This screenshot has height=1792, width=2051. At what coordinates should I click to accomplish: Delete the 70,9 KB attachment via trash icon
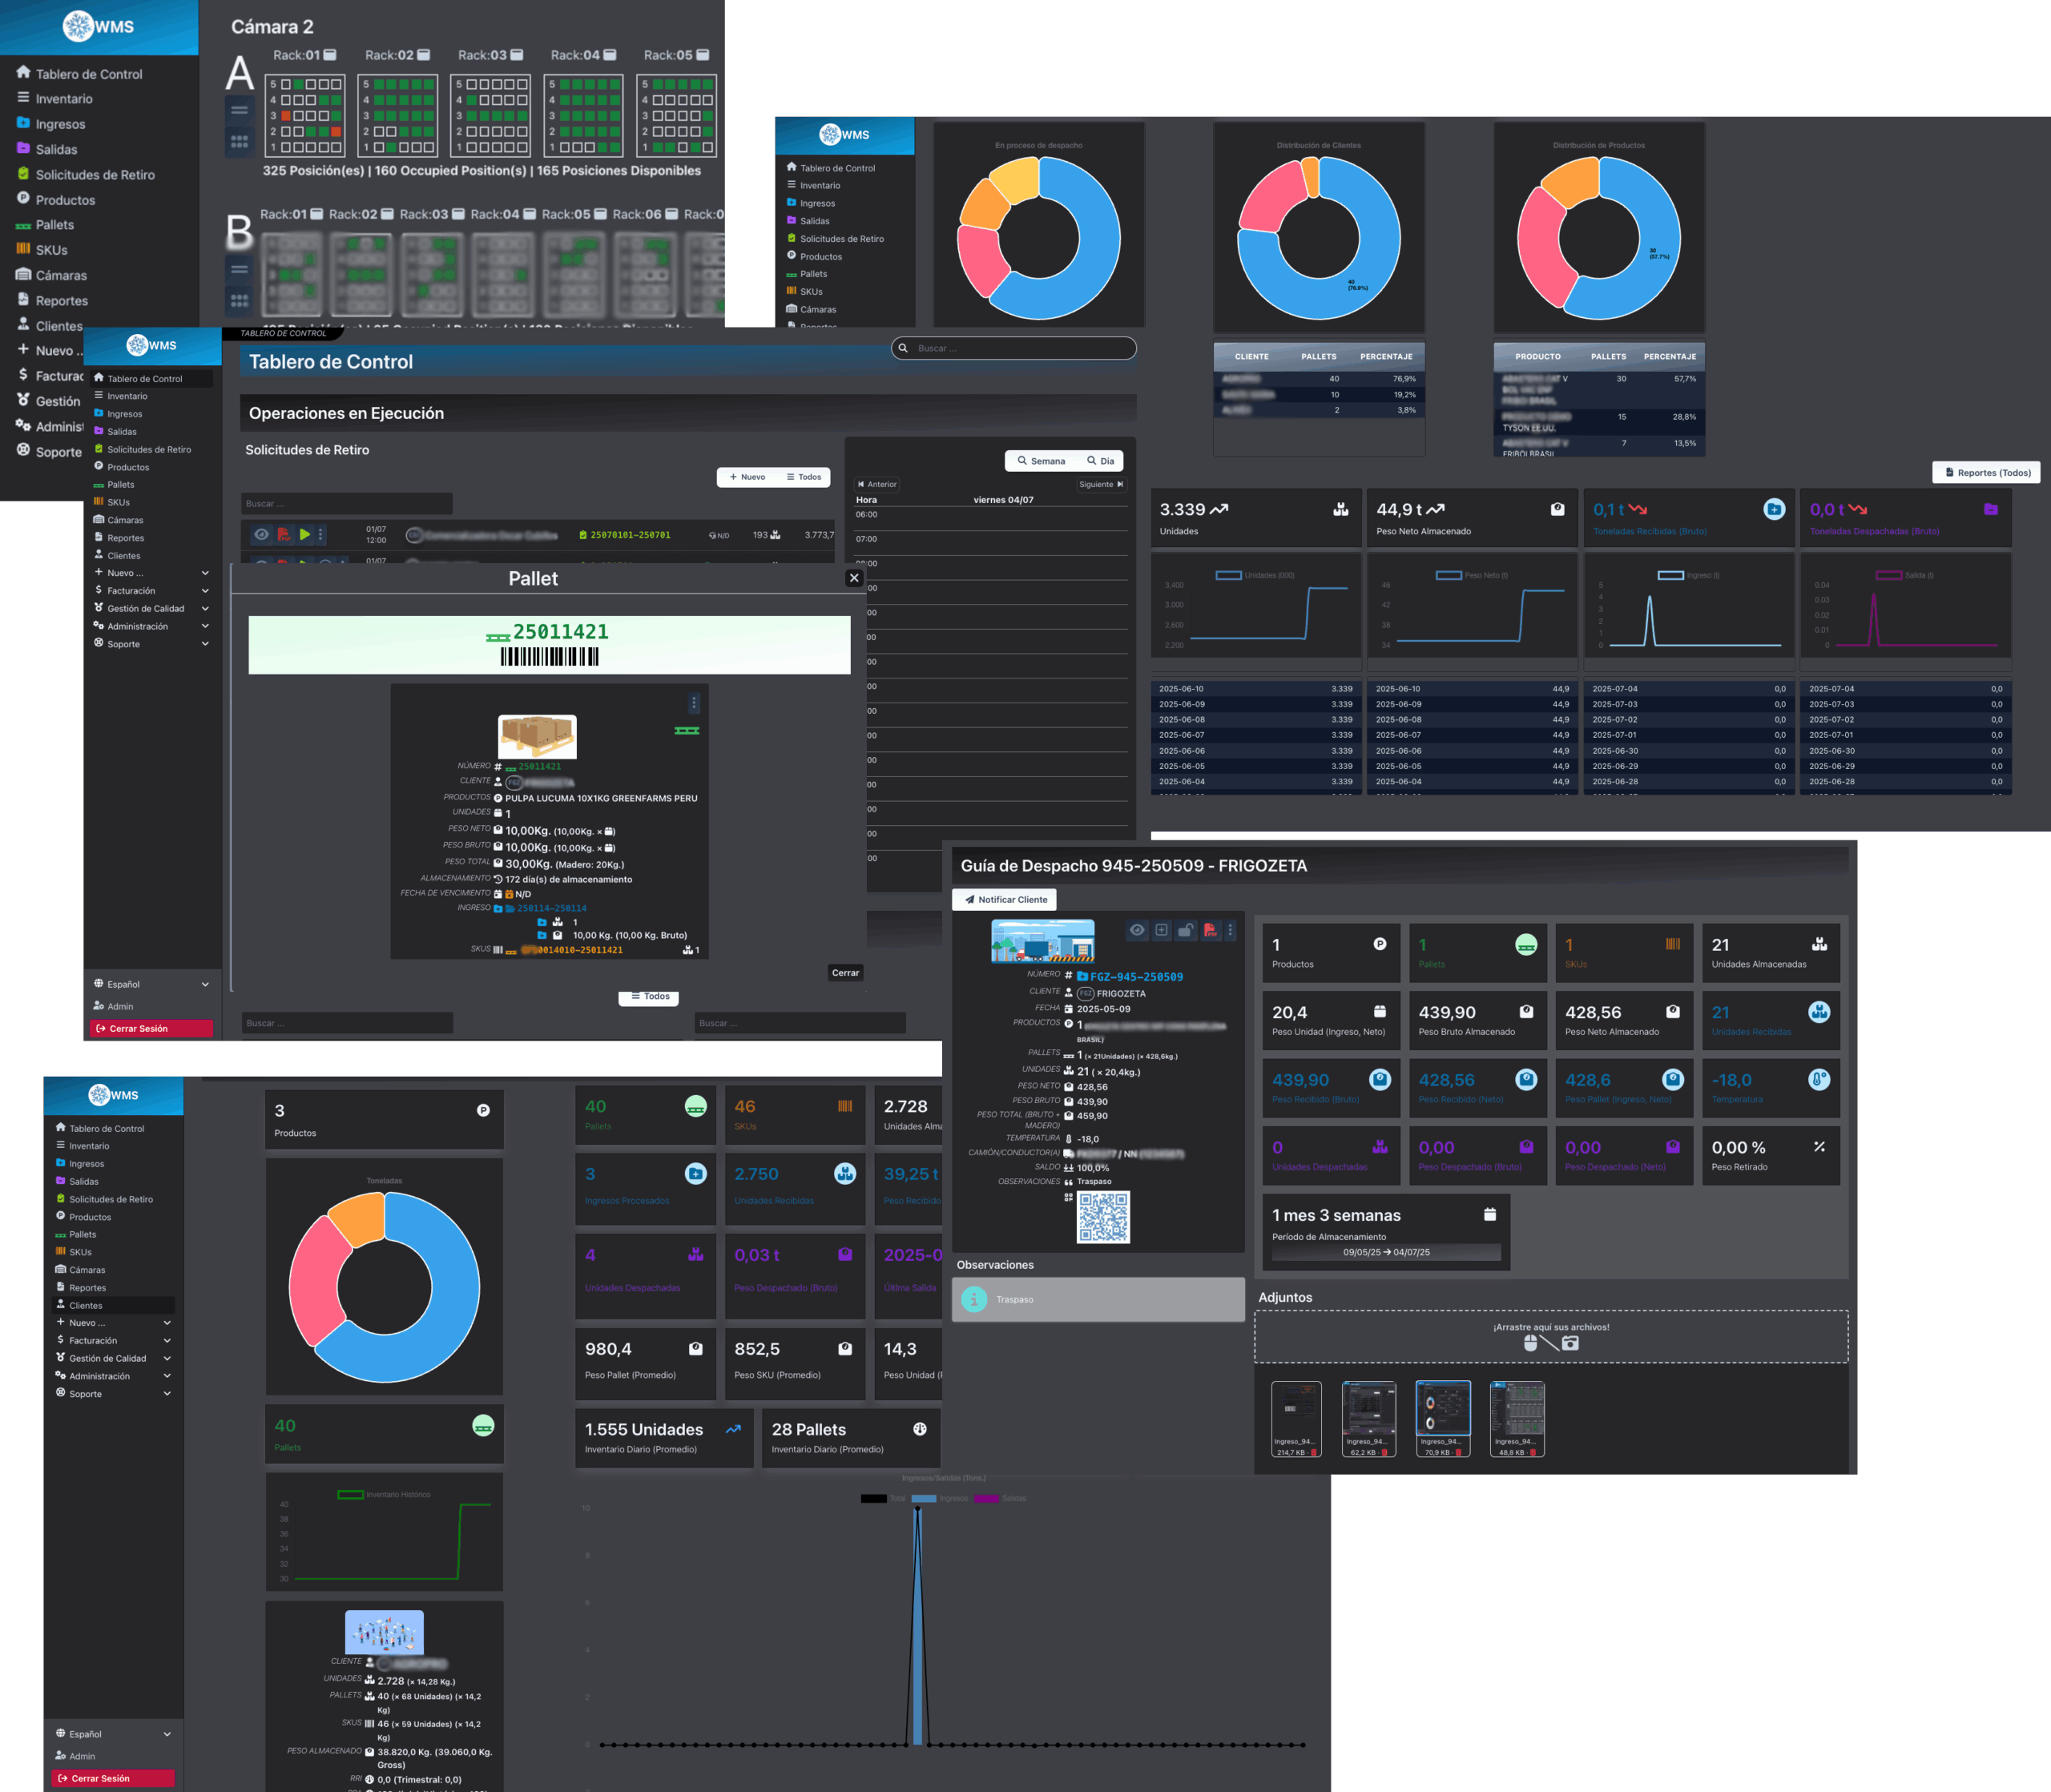click(1458, 1452)
